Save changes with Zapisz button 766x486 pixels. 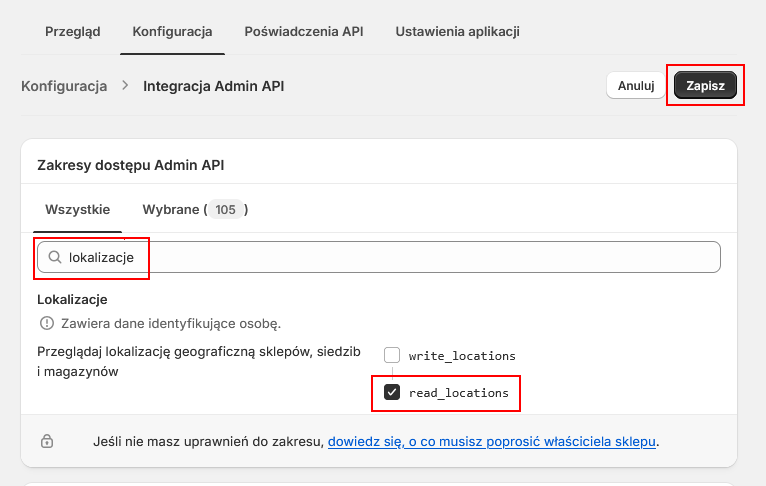[x=705, y=85]
